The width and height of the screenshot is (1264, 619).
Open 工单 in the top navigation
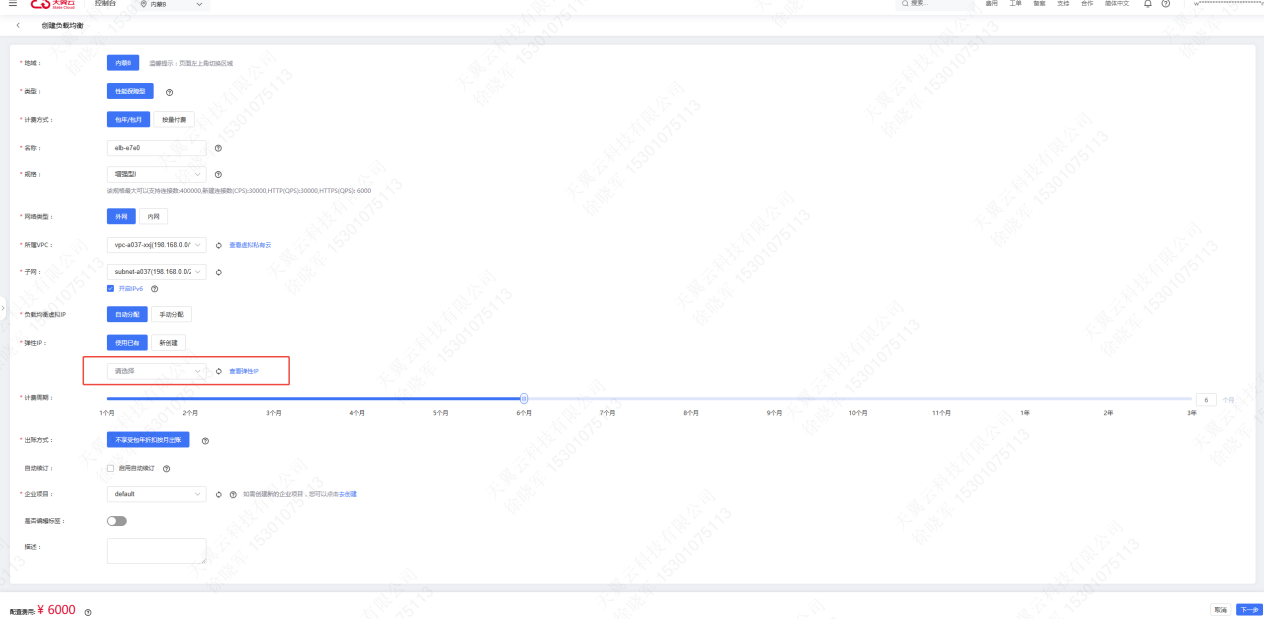[1015, 4]
